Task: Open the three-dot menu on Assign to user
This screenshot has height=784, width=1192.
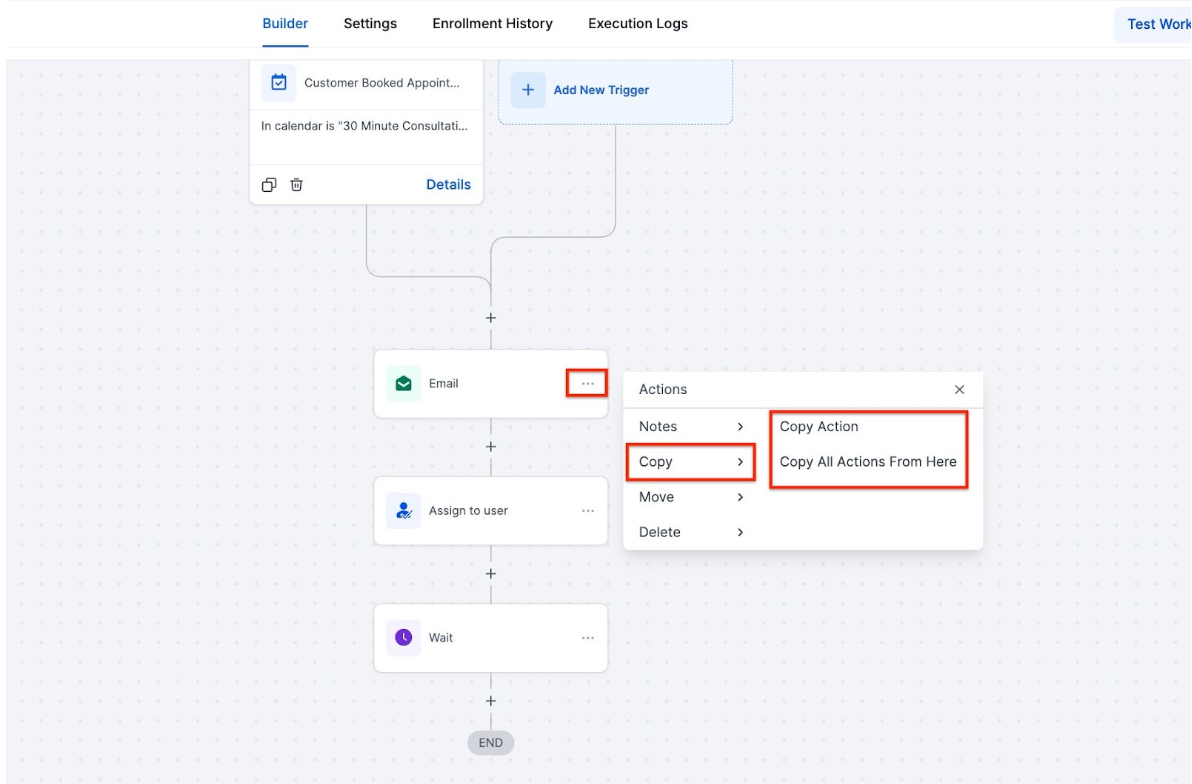Action: [x=587, y=510]
